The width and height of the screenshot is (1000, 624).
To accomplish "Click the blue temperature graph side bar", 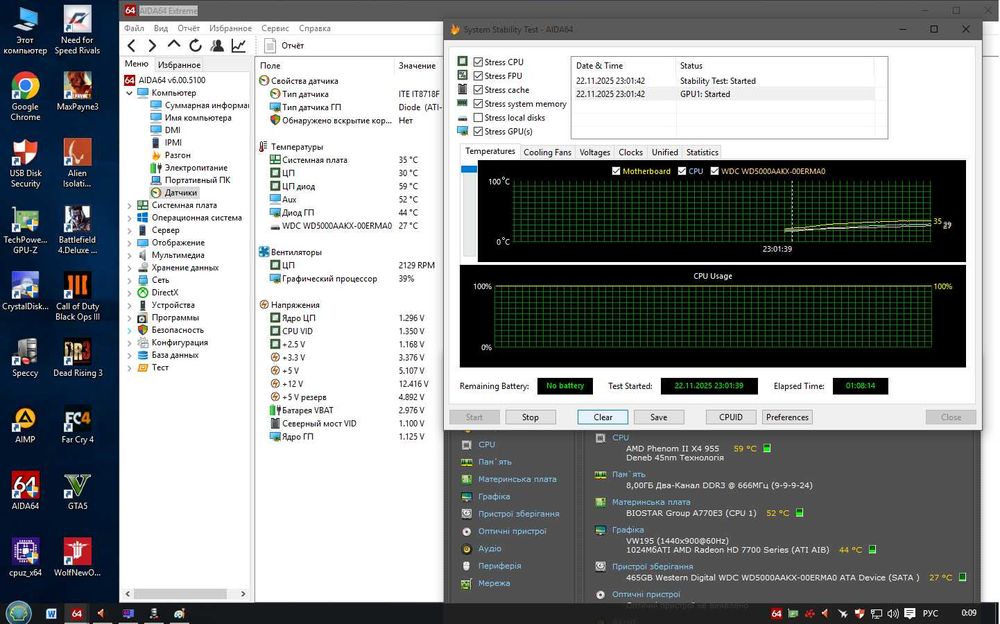I will [x=469, y=169].
